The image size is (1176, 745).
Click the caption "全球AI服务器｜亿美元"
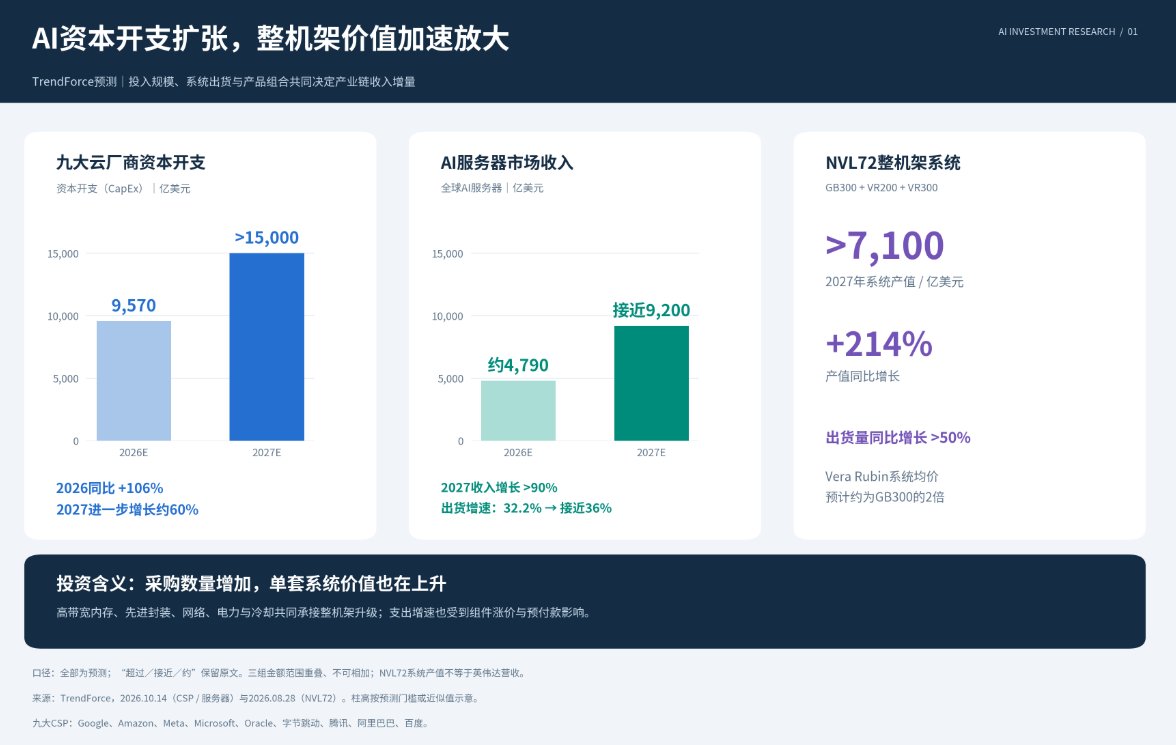[x=492, y=188]
